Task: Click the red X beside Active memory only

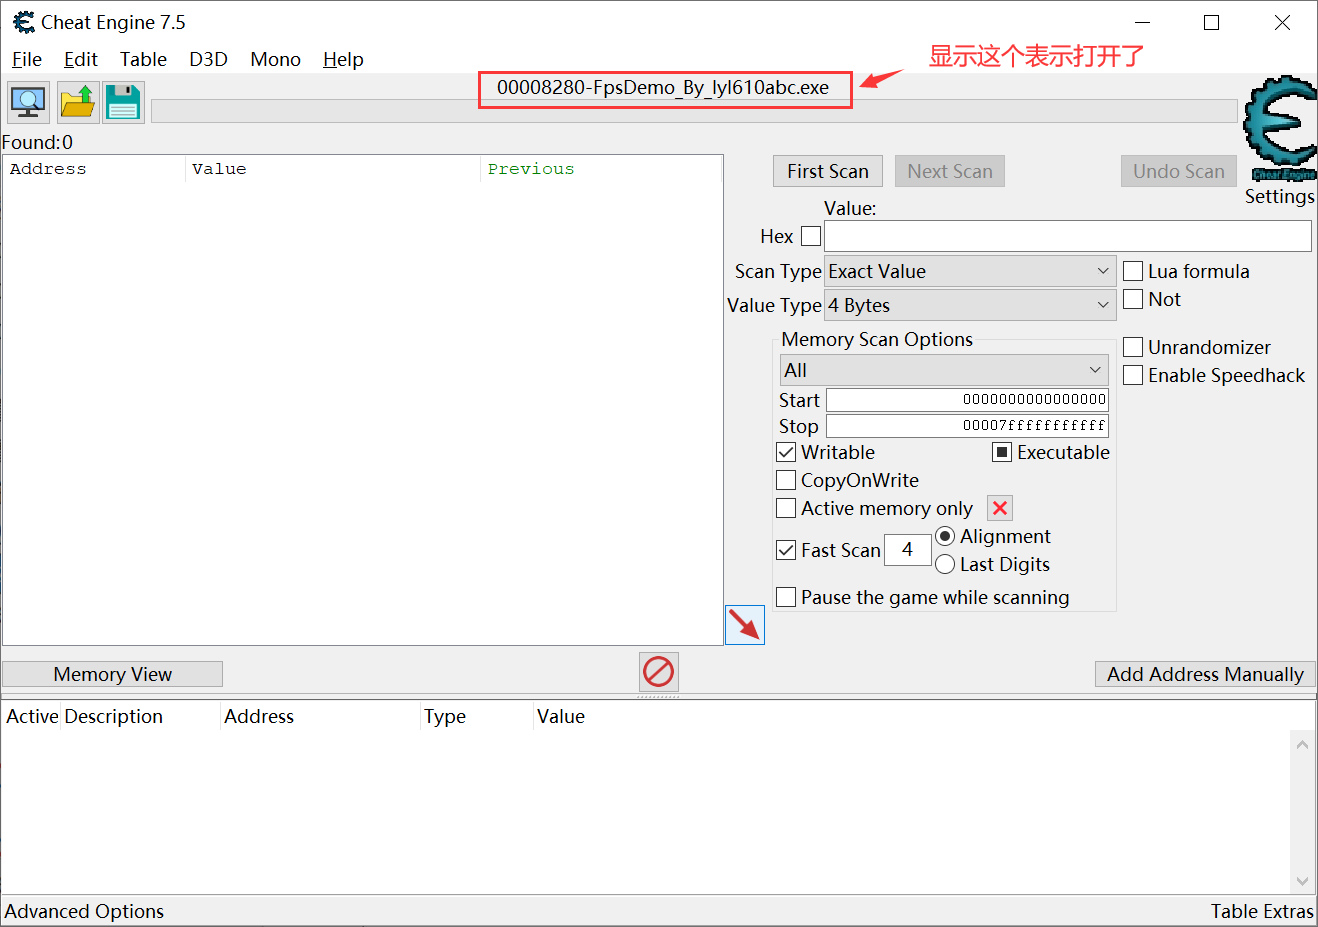Action: click(1000, 508)
